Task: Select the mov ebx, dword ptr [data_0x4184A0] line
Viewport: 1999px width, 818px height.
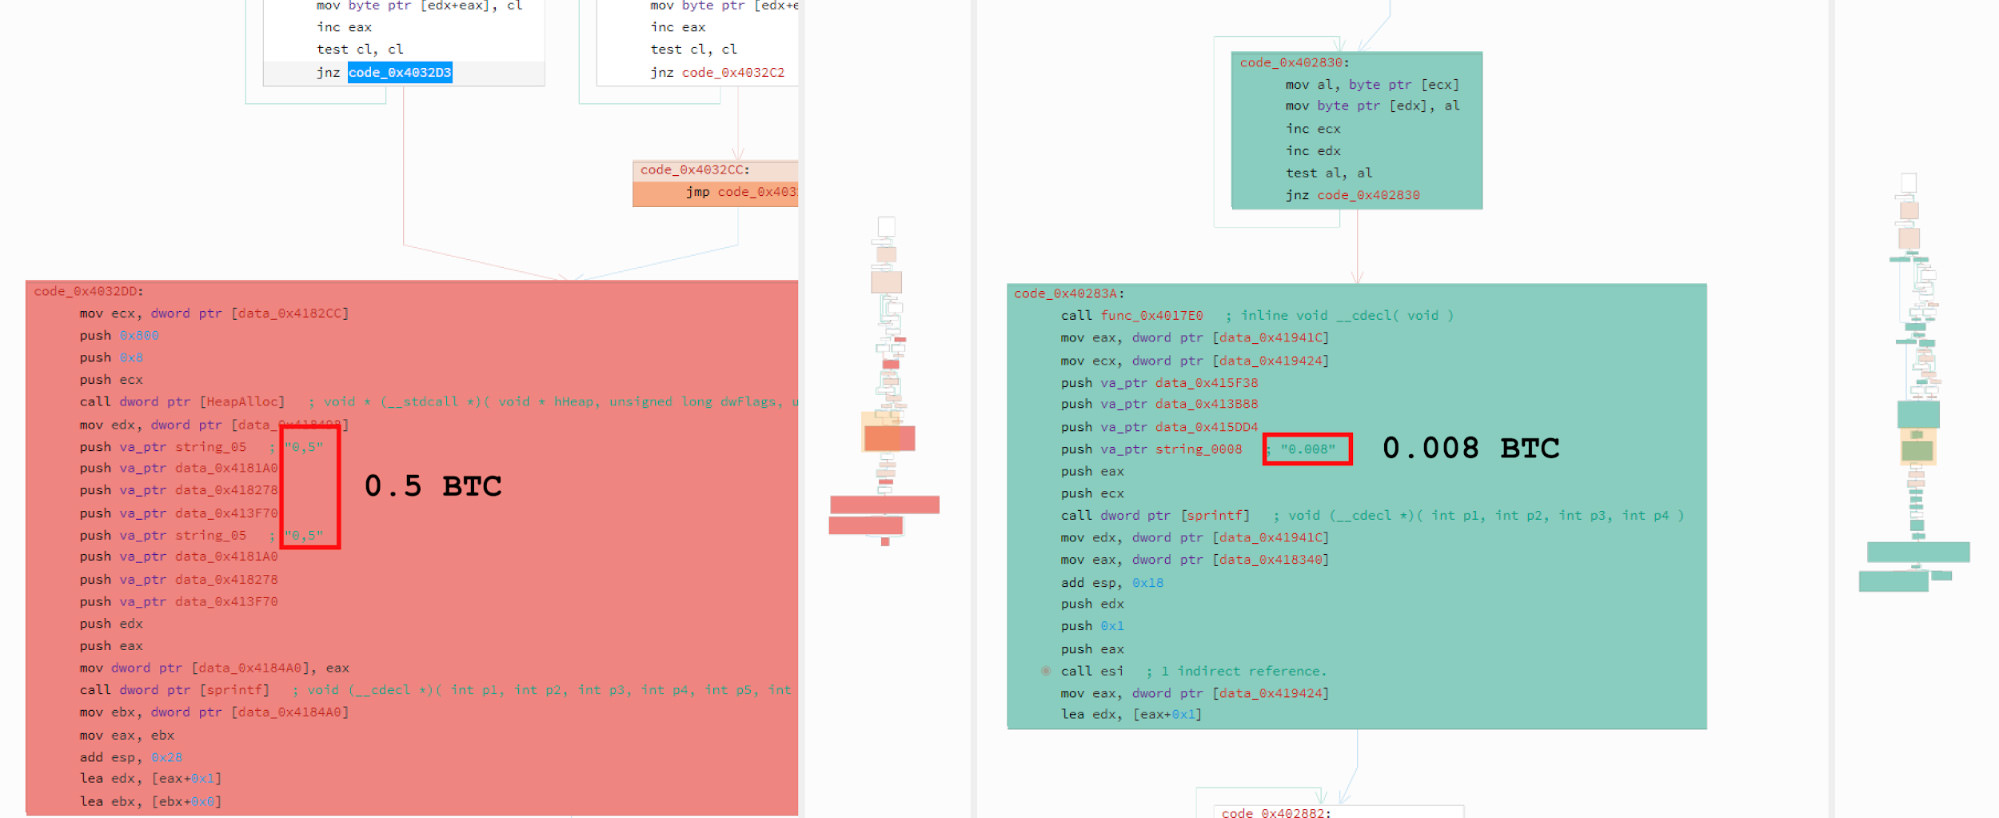Action: click(x=214, y=712)
